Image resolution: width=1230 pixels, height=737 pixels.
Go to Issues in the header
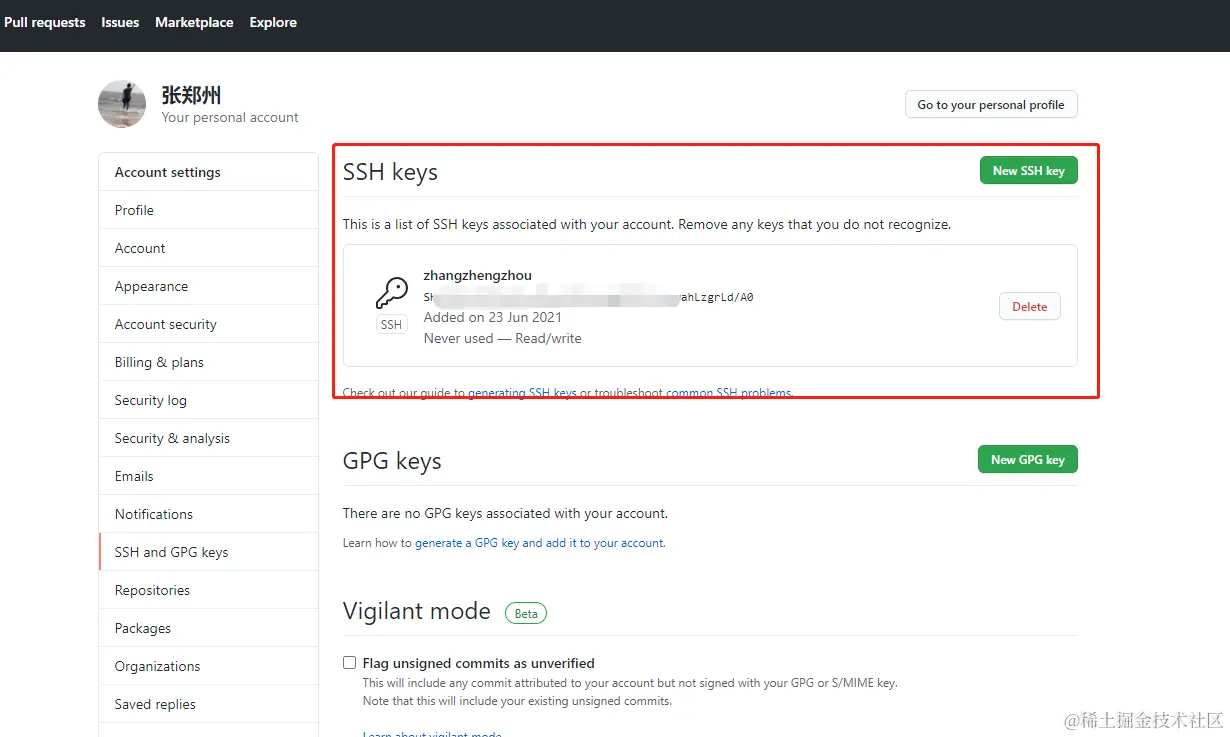tap(120, 22)
